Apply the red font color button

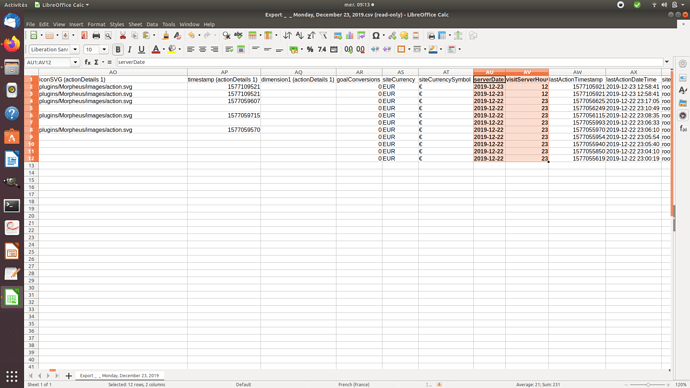(x=156, y=49)
